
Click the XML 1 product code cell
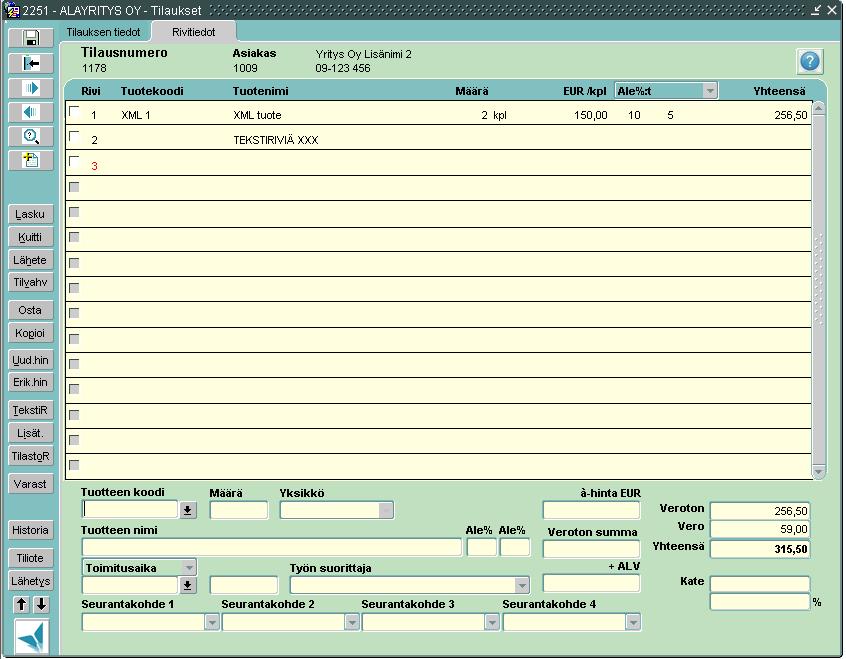tap(136, 115)
